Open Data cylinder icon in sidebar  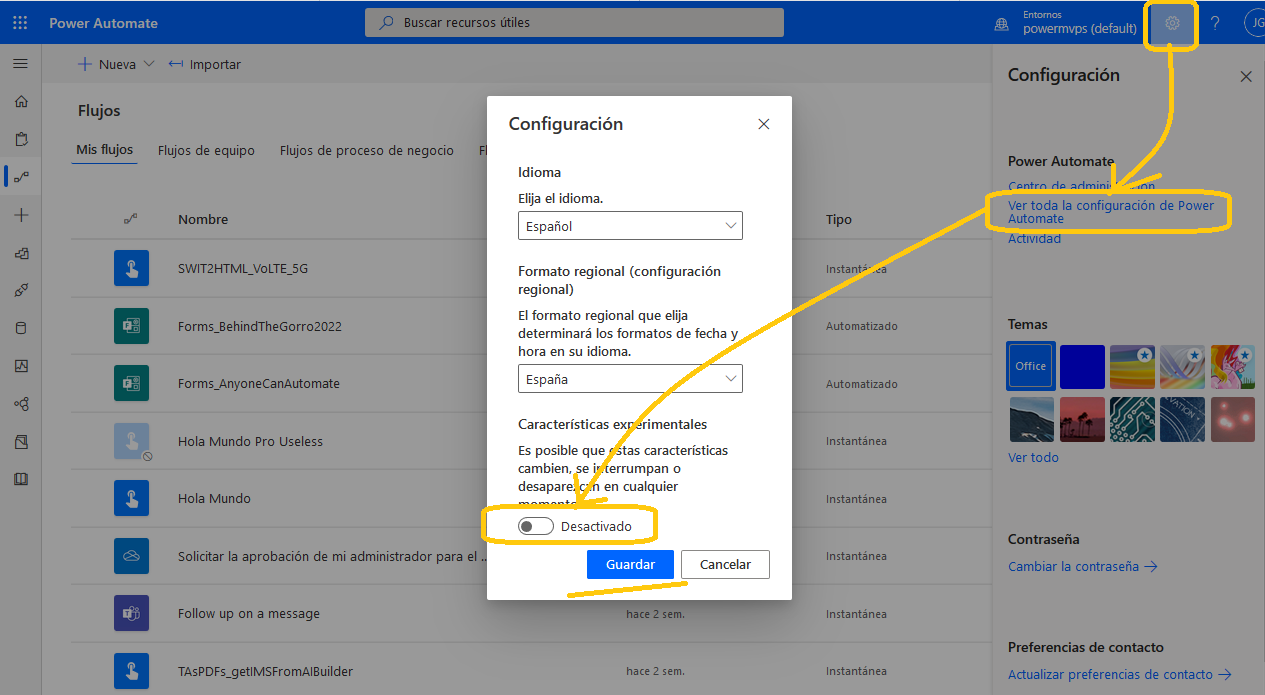pyautogui.click(x=21, y=328)
